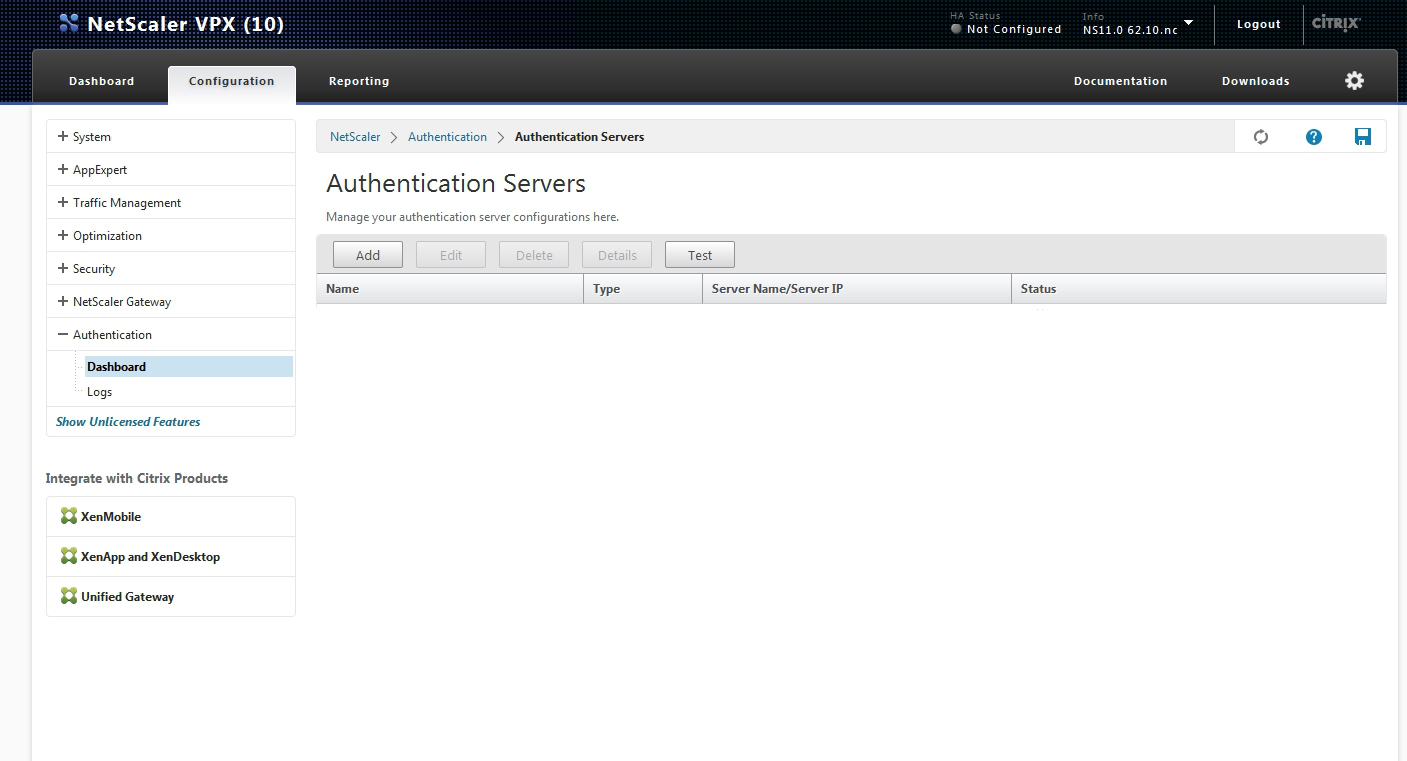This screenshot has height=761, width=1407.
Task: Switch to the Reporting tab
Action: click(358, 80)
